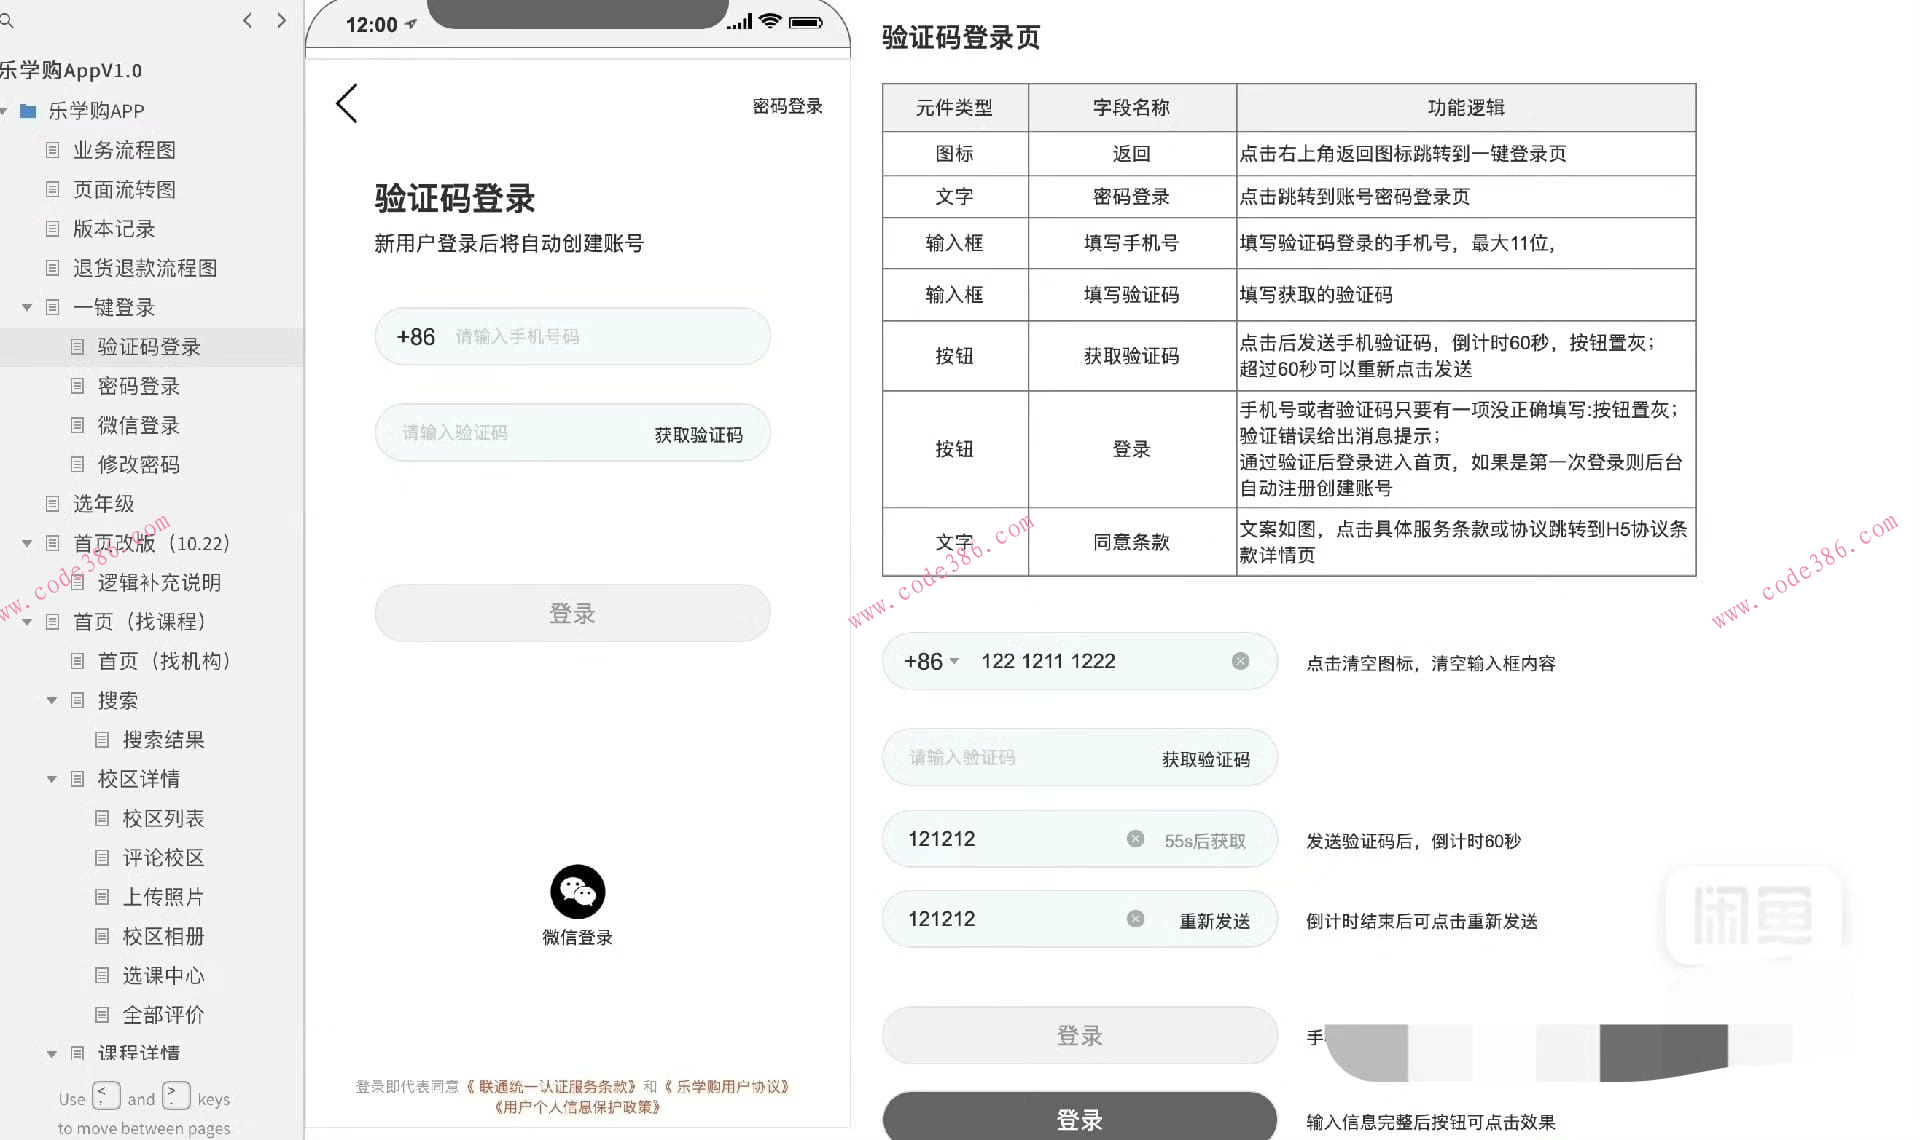
Task: Collapse the 一键登录 tree node
Action: pyautogui.click(x=27, y=307)
